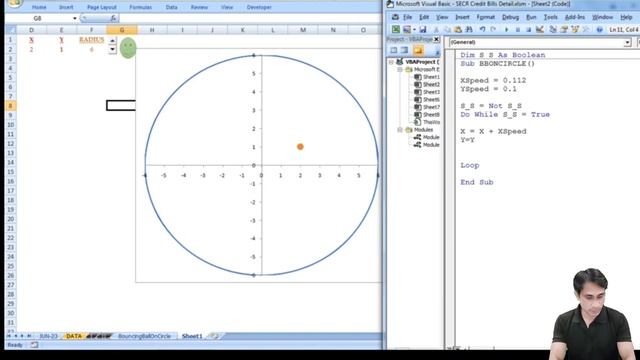Click Find binoculars icon in VBA toolbar
Image resolution: width=640 pixels, height=360 pixels.
469,30
